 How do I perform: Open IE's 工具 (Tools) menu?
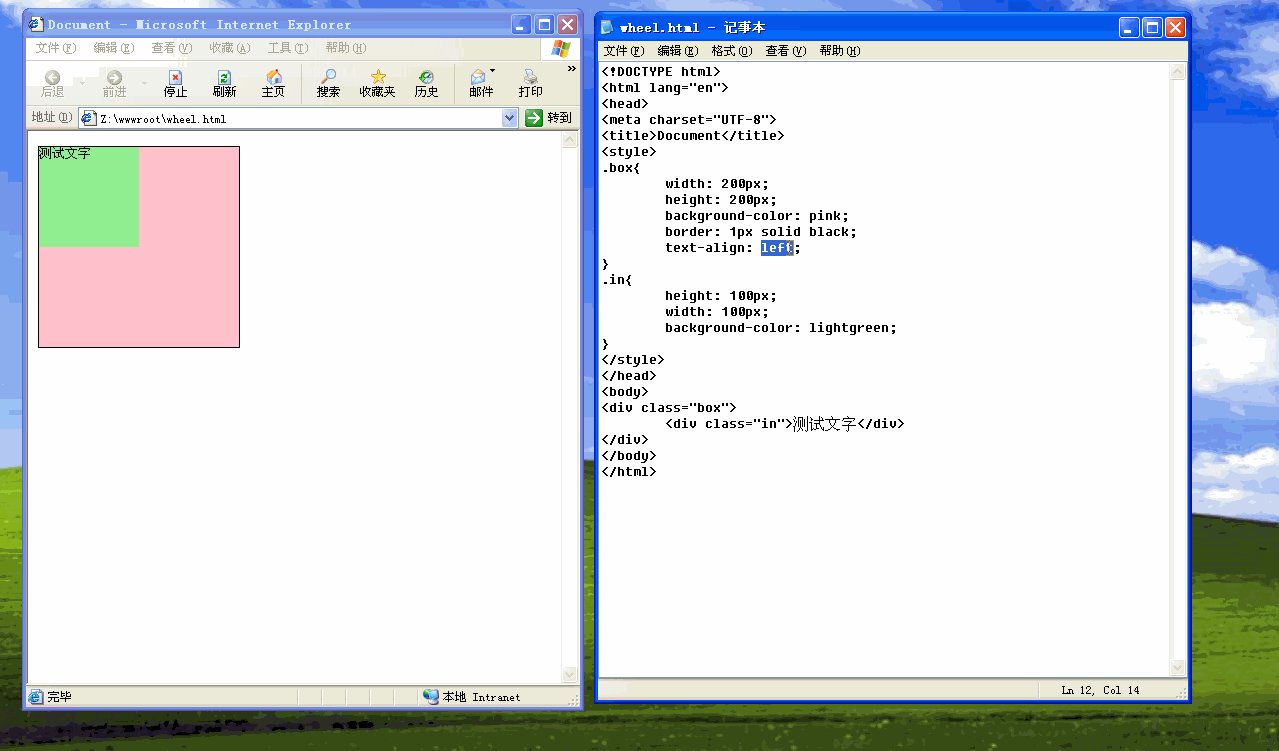pos(287,48)
